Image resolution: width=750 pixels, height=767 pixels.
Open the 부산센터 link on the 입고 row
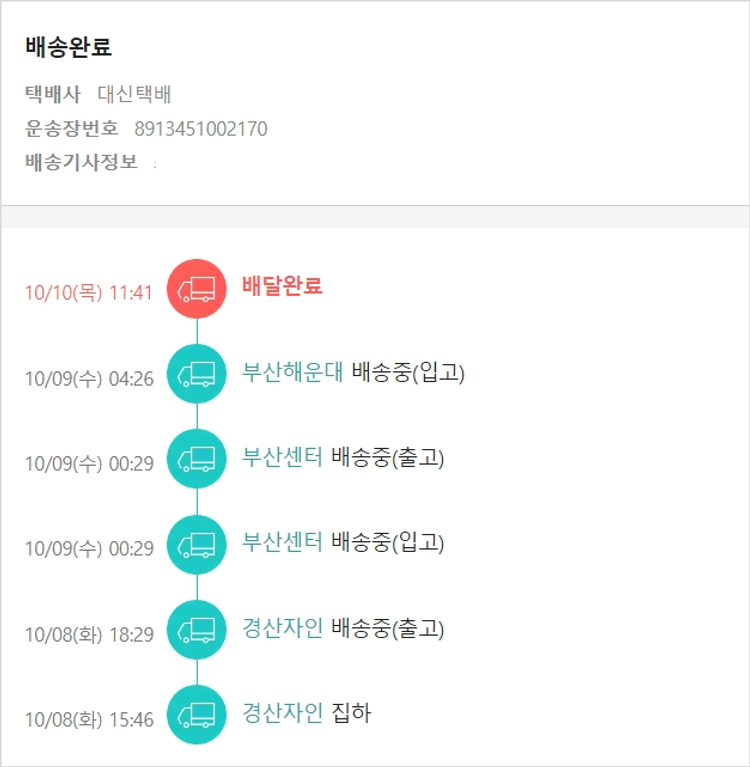[282, 543]
